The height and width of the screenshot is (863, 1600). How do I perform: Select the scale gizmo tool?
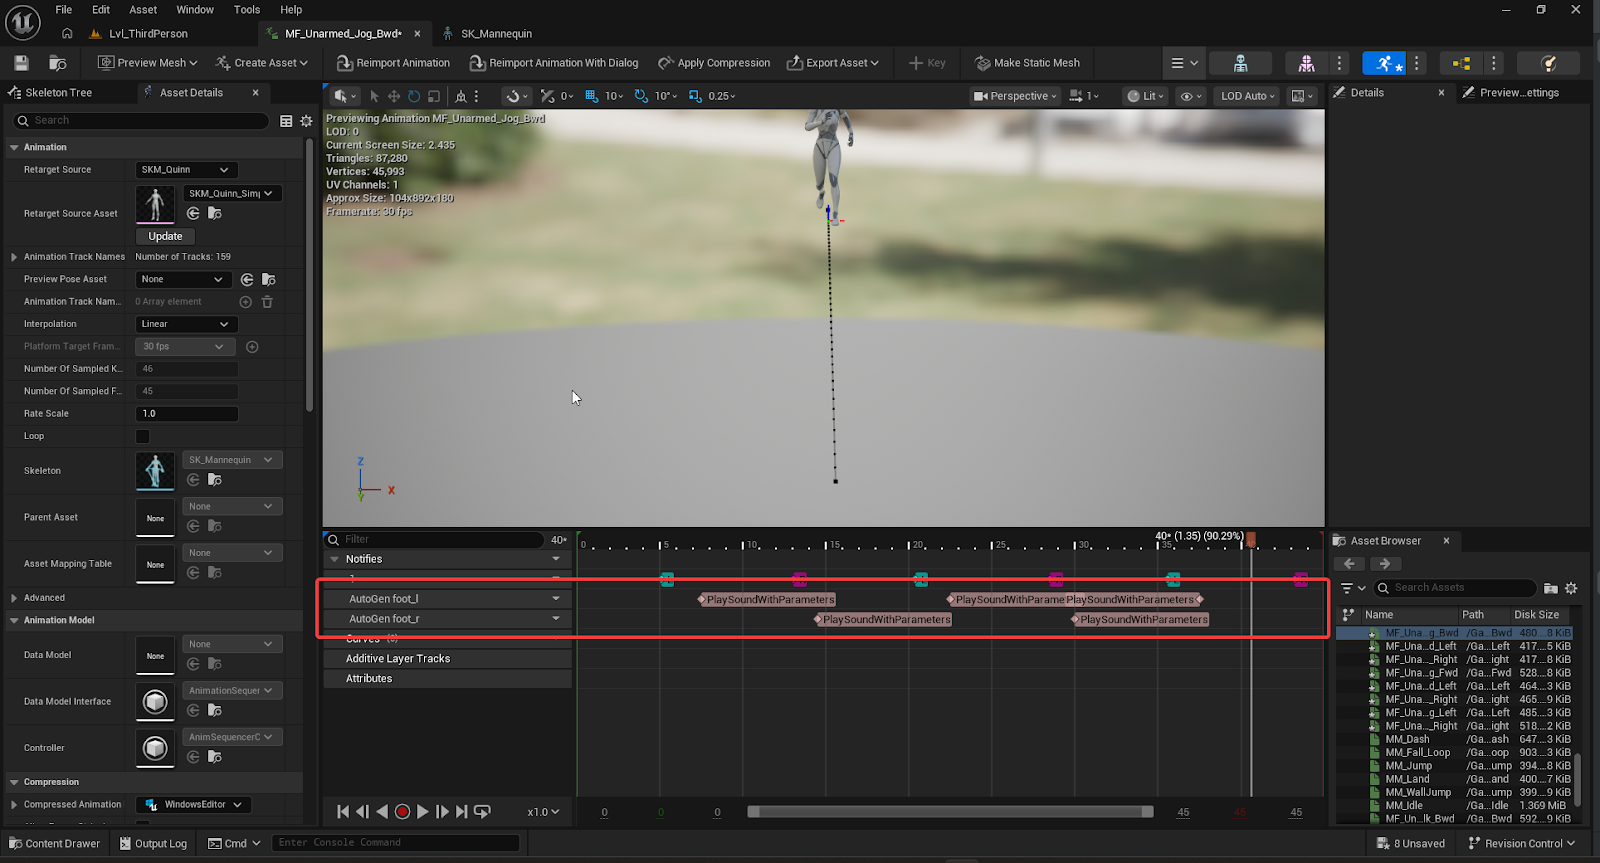[434, 96]
